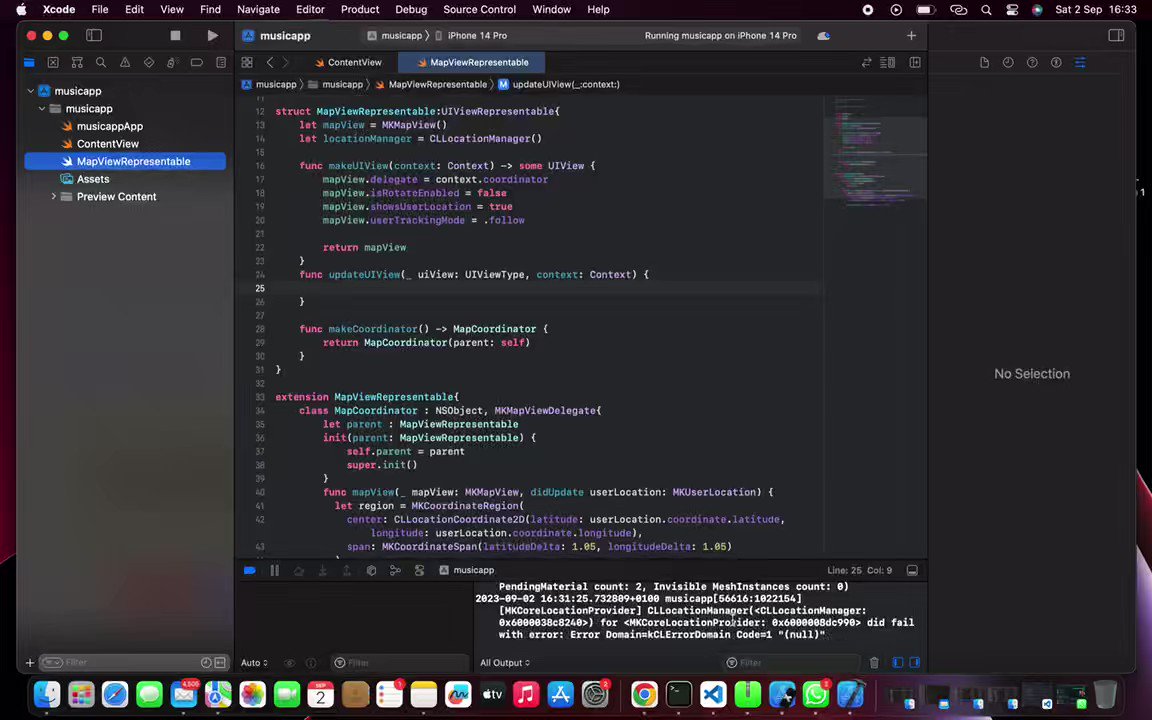Open the Report navigator
The width and height of the screenshot is (1152, 720).
click(x=221, y=62)
